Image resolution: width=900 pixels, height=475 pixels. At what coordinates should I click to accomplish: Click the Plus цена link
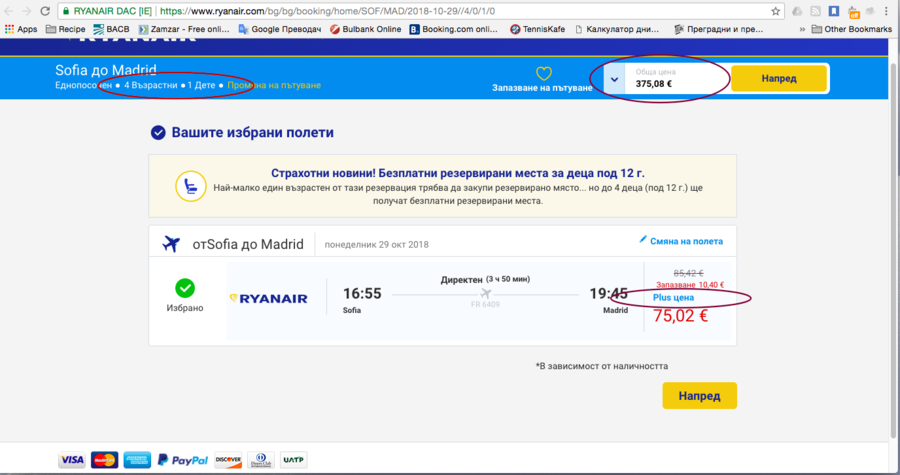point(673,297)
